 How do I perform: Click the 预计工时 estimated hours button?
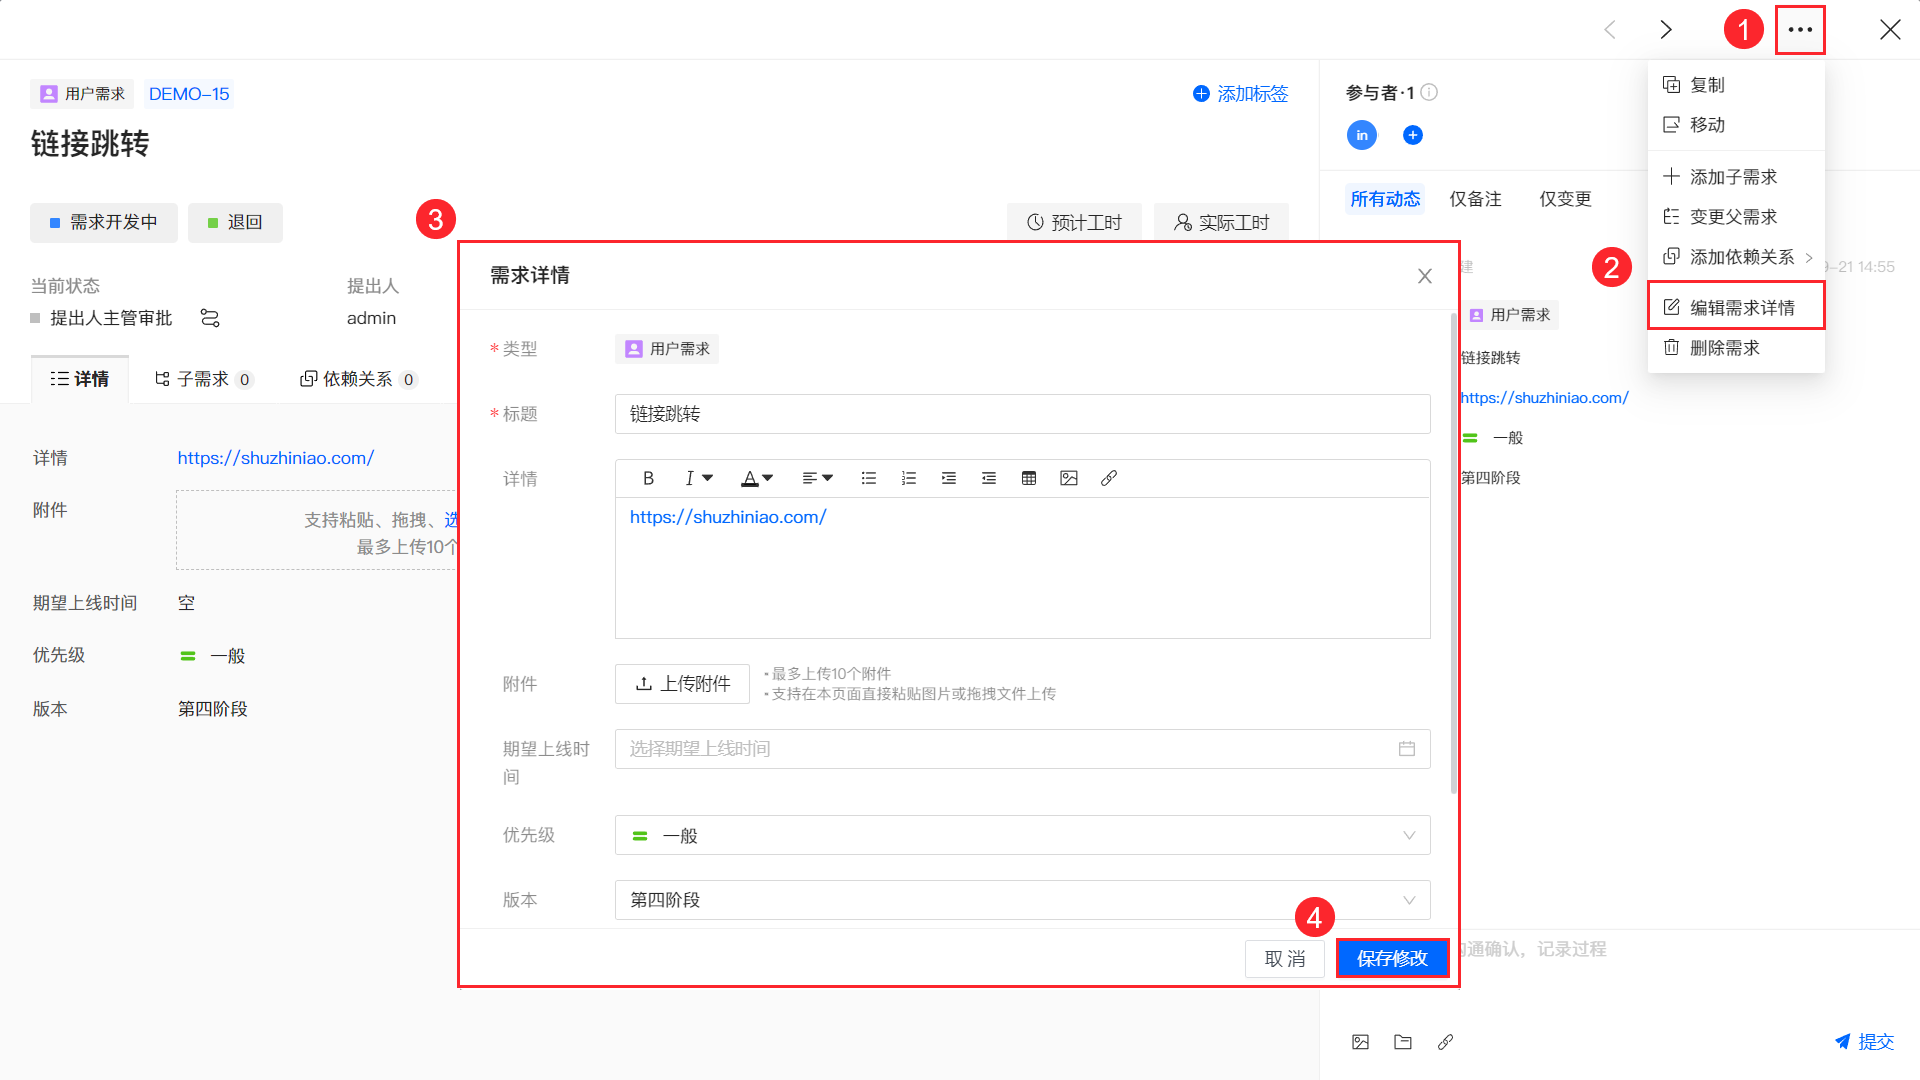tap(1074, 222)
